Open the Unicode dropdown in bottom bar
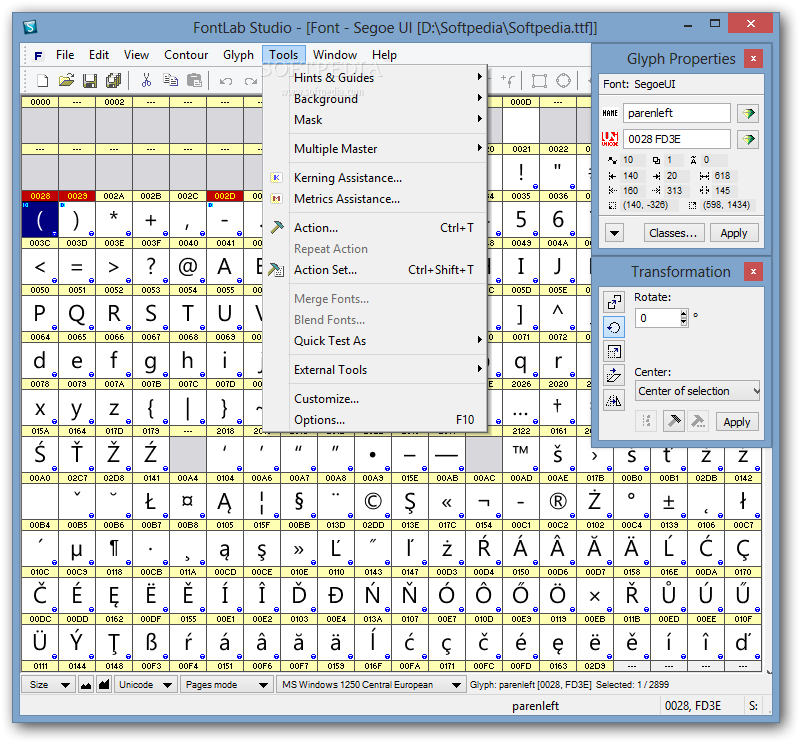The width and height of the screenshot is (800, 743). pyautogui.click(x=146, y=685)
